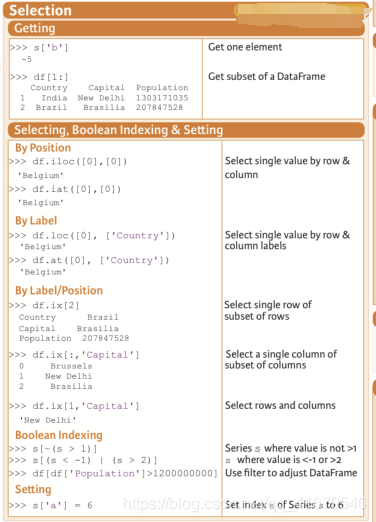Click the Boolean Indexing subheading

[x=59, y=435]
